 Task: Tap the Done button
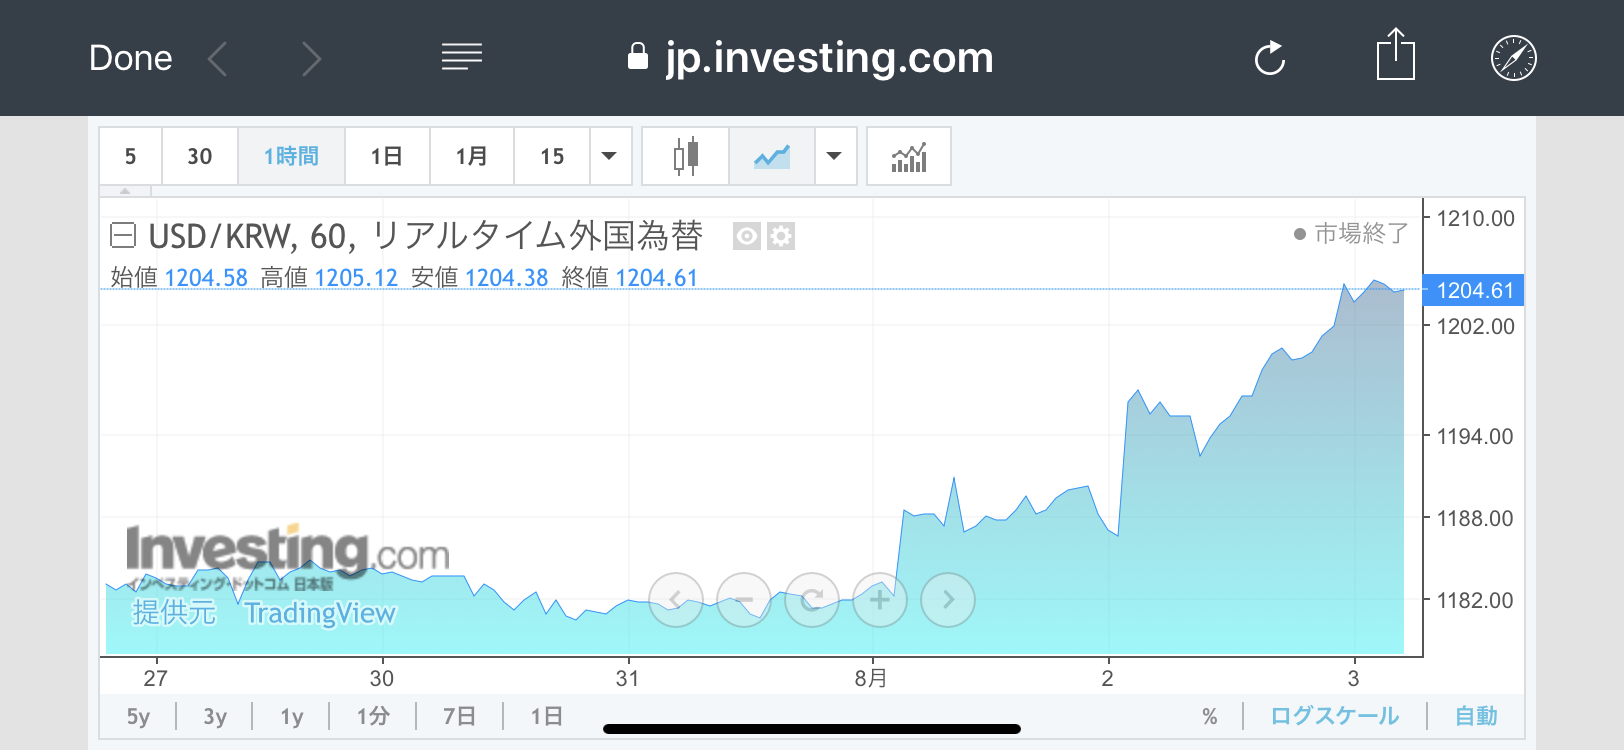[130, 58]
